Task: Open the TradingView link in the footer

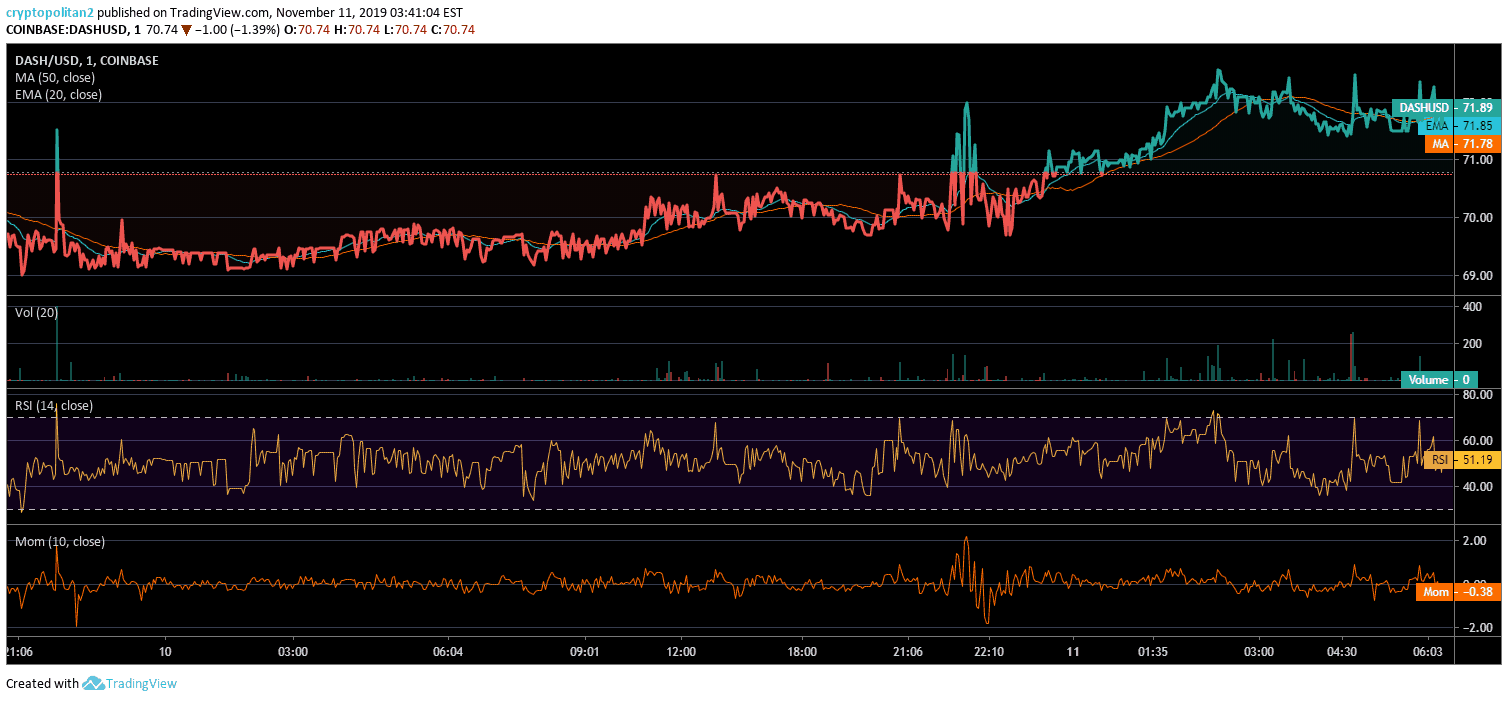Action: tap(142, 684)
